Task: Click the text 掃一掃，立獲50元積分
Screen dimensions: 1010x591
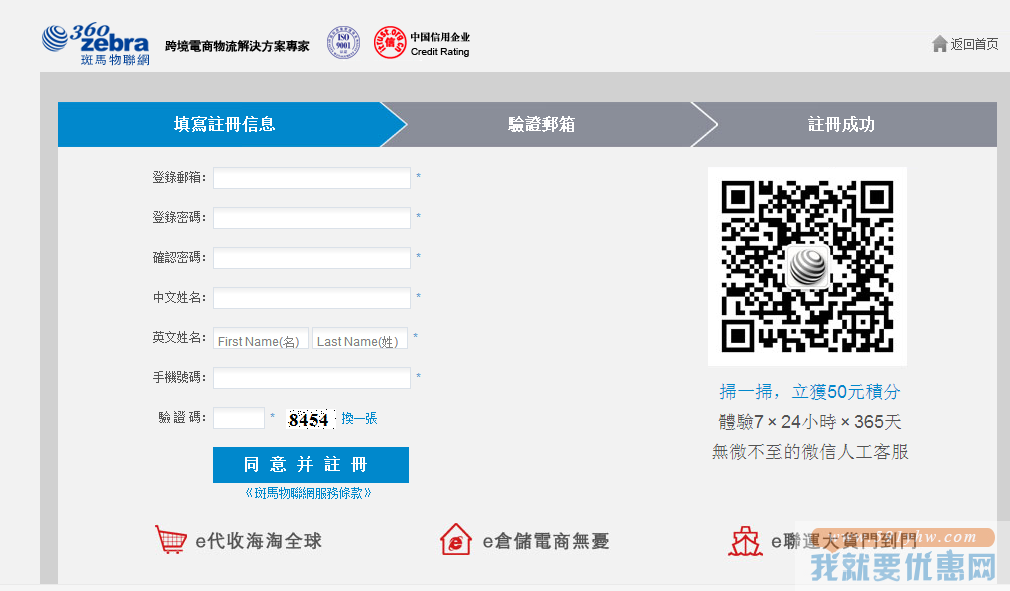Action: 810,391
